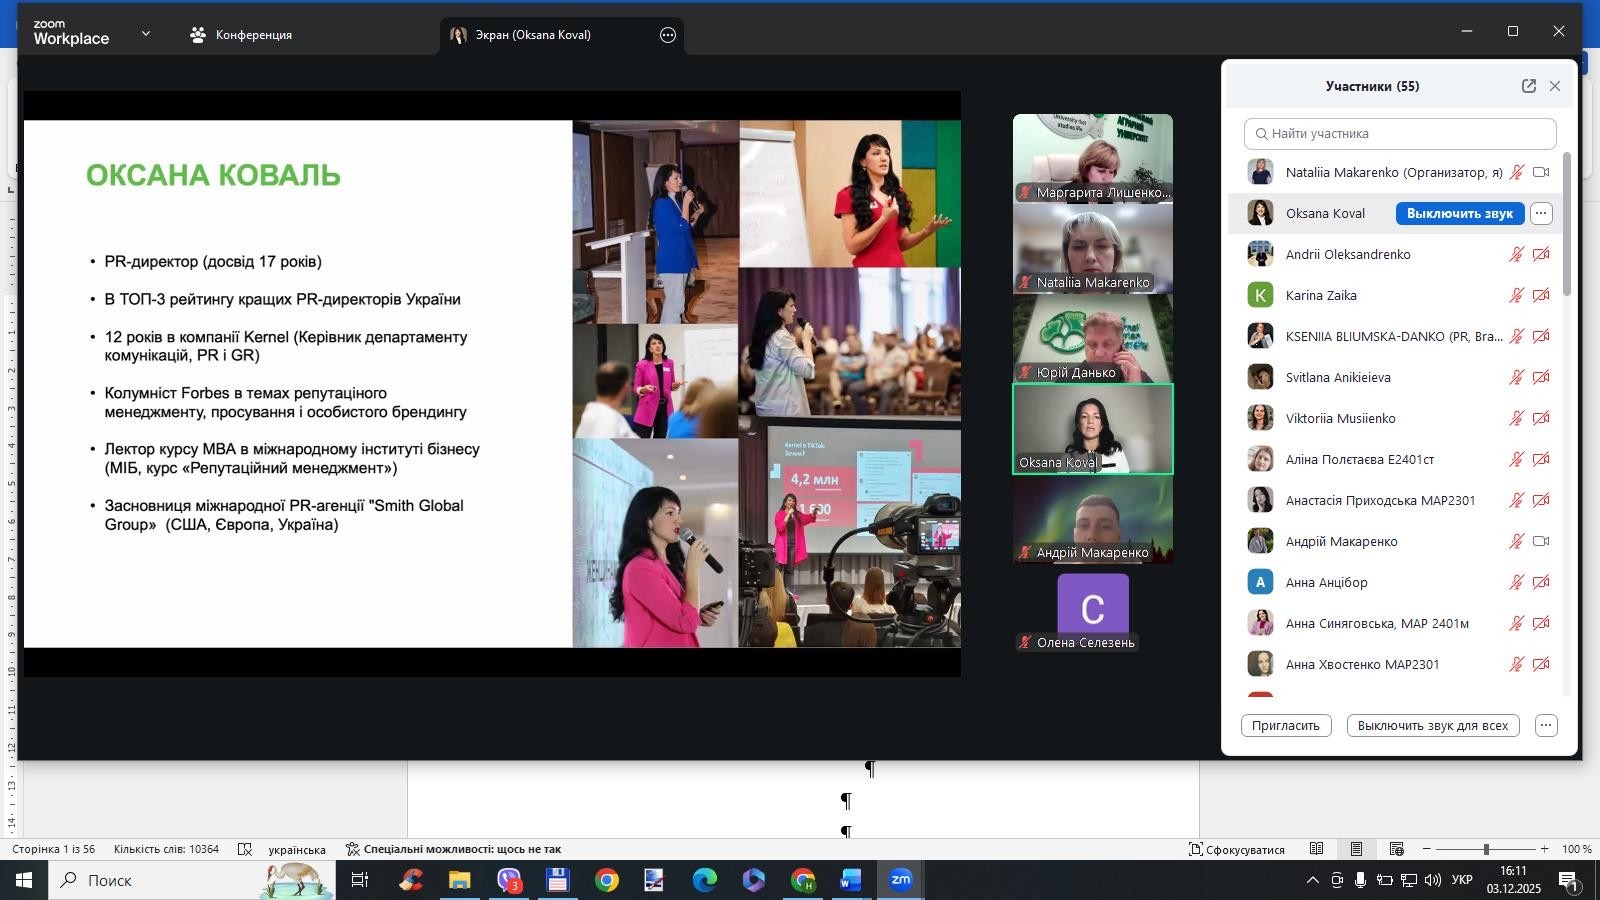Toggle Nataliia Makarenko video camera icon

pyautogui.click(x=1541, y=172)
